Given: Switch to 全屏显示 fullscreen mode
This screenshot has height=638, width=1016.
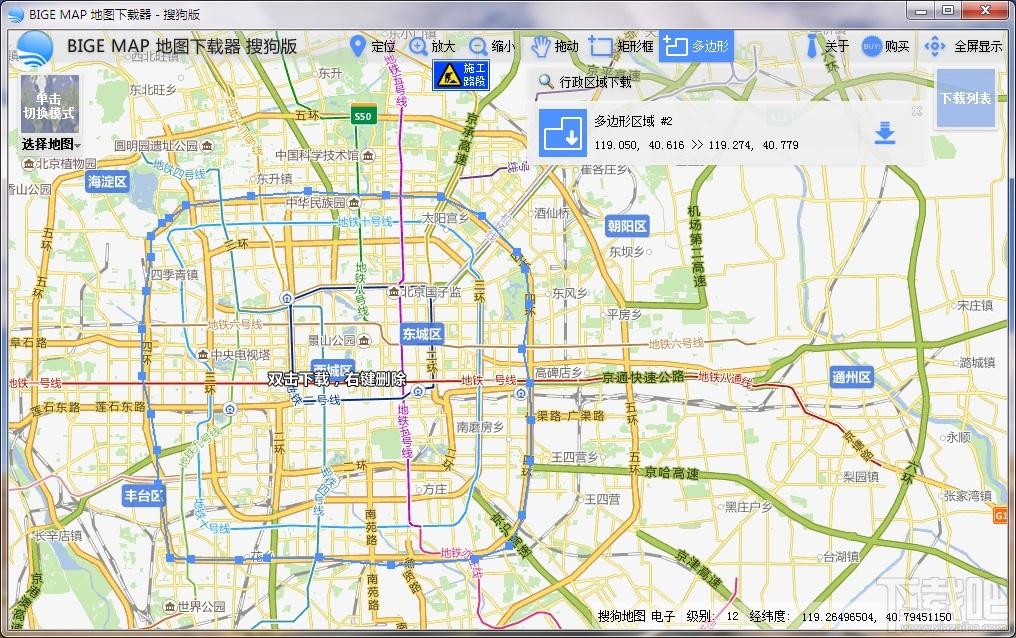Looking at the screenshot, I should (964, 46).
